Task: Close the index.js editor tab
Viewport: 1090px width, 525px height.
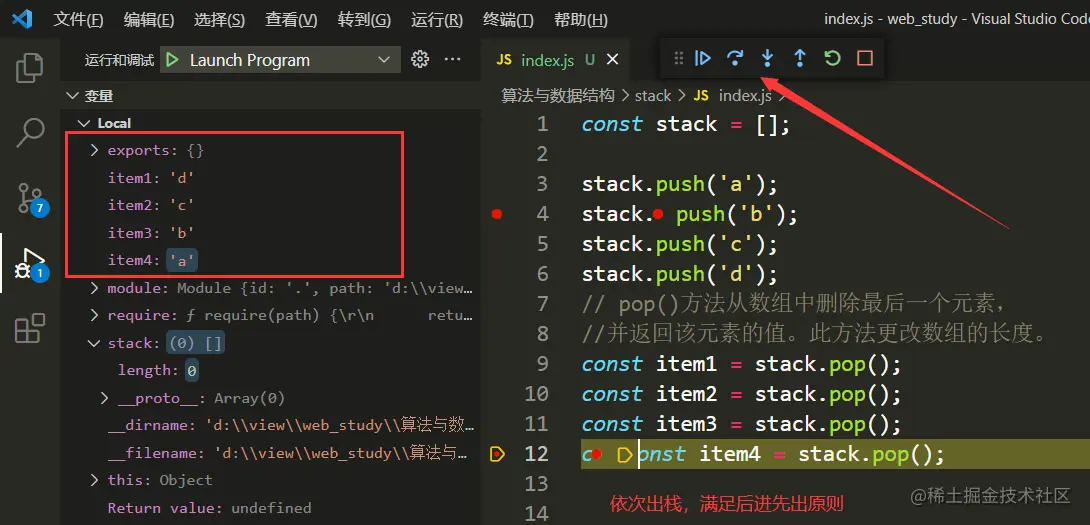Action: (612, 60)
